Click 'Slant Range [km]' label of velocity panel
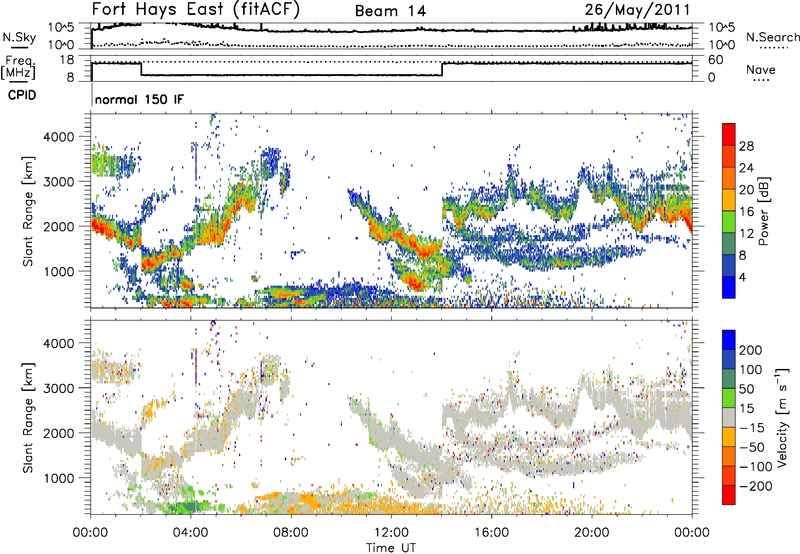Viewport: 800px width, 554px height. (x=28, y=417)
